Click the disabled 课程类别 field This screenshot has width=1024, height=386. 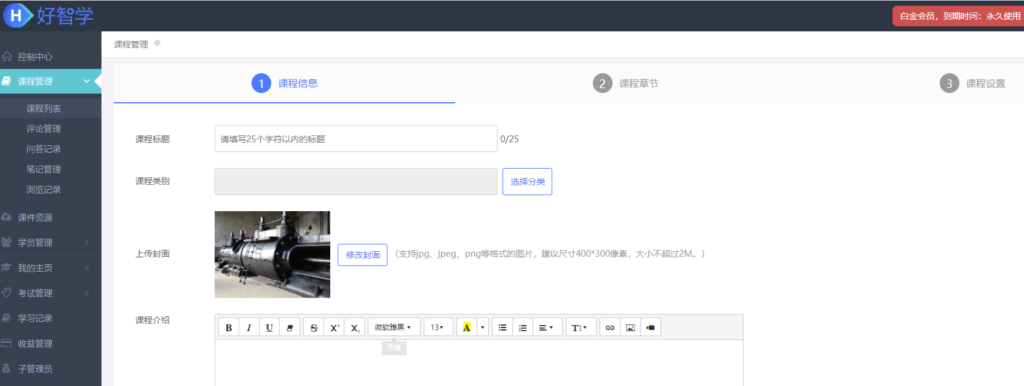coord(356,182)
